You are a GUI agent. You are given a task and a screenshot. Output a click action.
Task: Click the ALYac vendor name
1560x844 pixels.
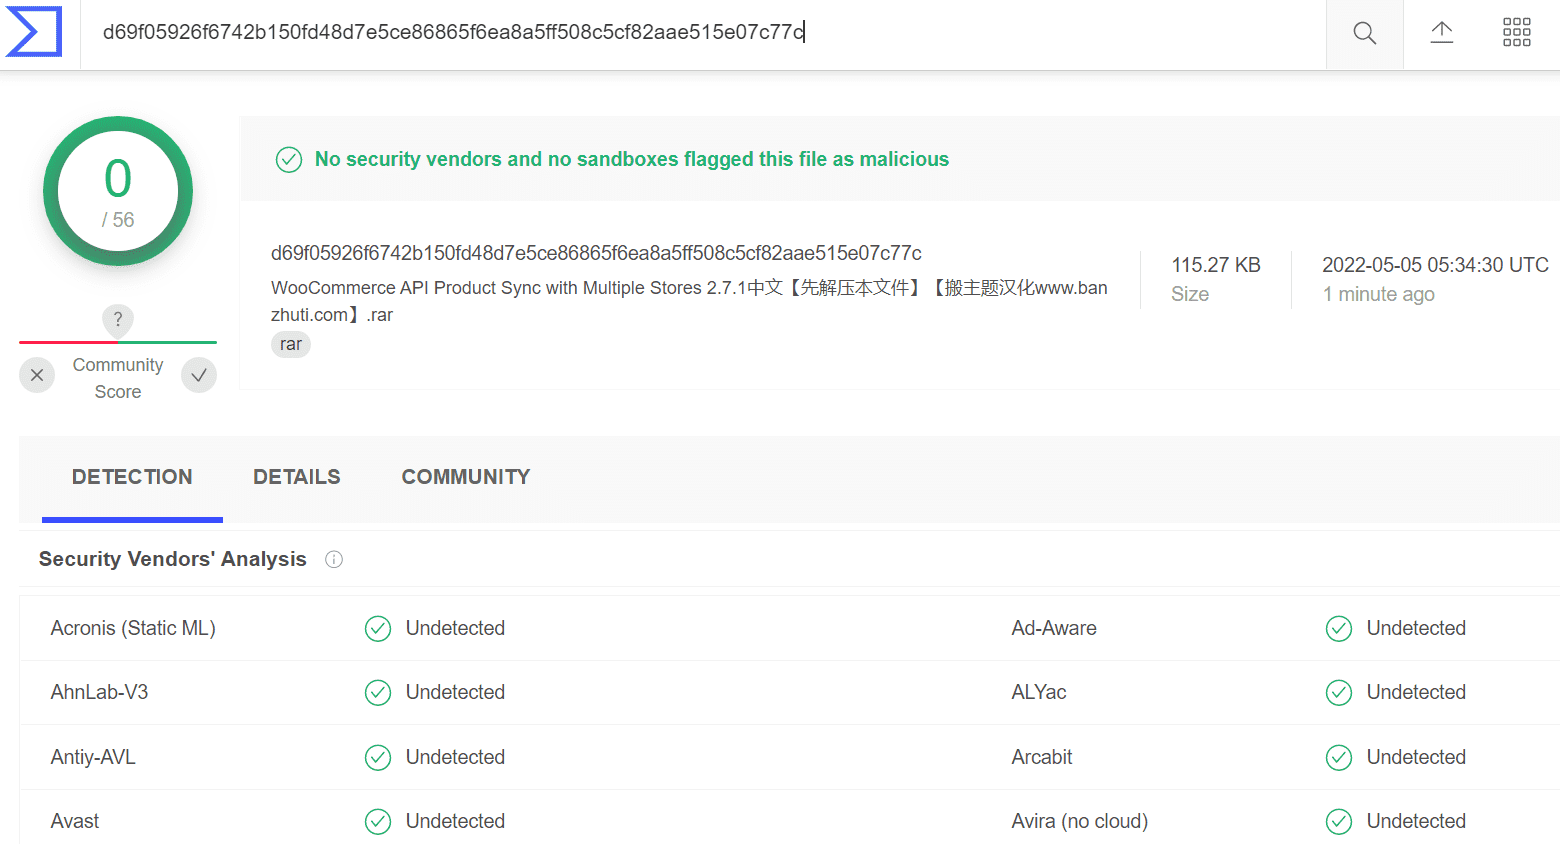coord(1039,692)
